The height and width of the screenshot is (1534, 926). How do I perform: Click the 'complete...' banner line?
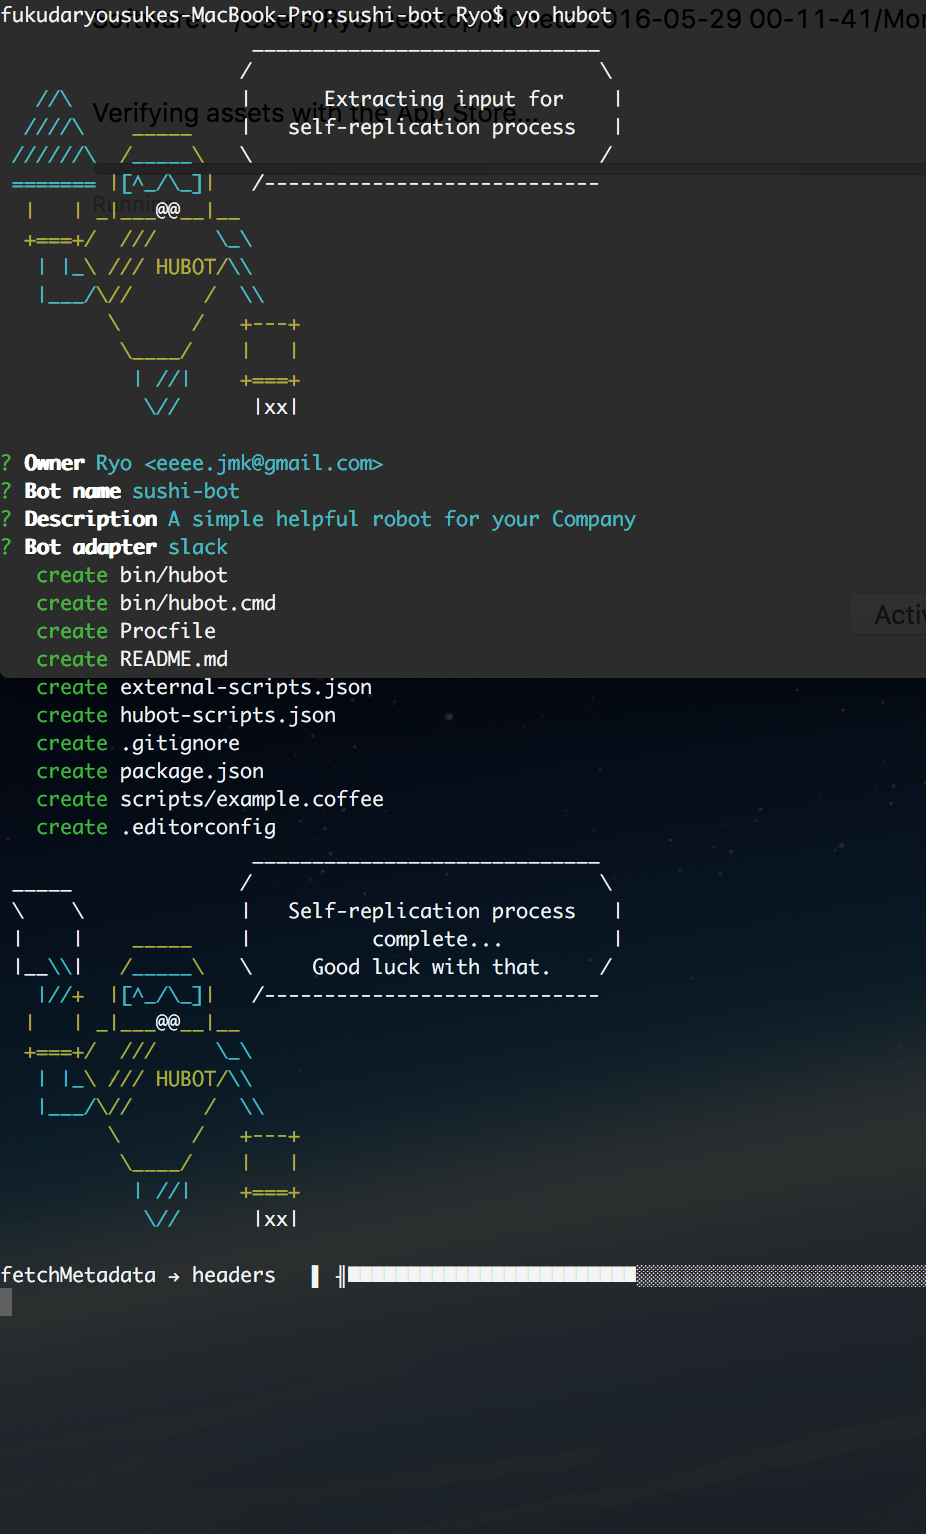tap(437, 939)
